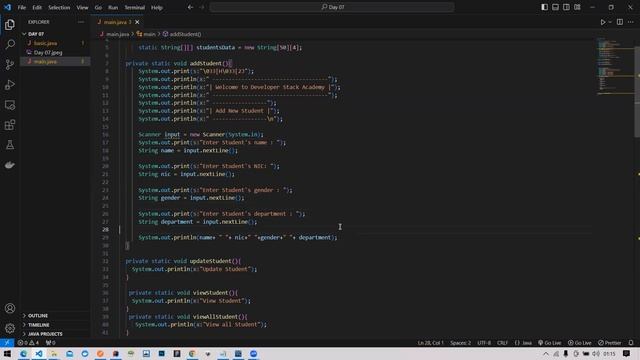Screen dimensions: 640x360
Task: Open the Go menu
Action: pyautogui.click(x=98, y=7)
